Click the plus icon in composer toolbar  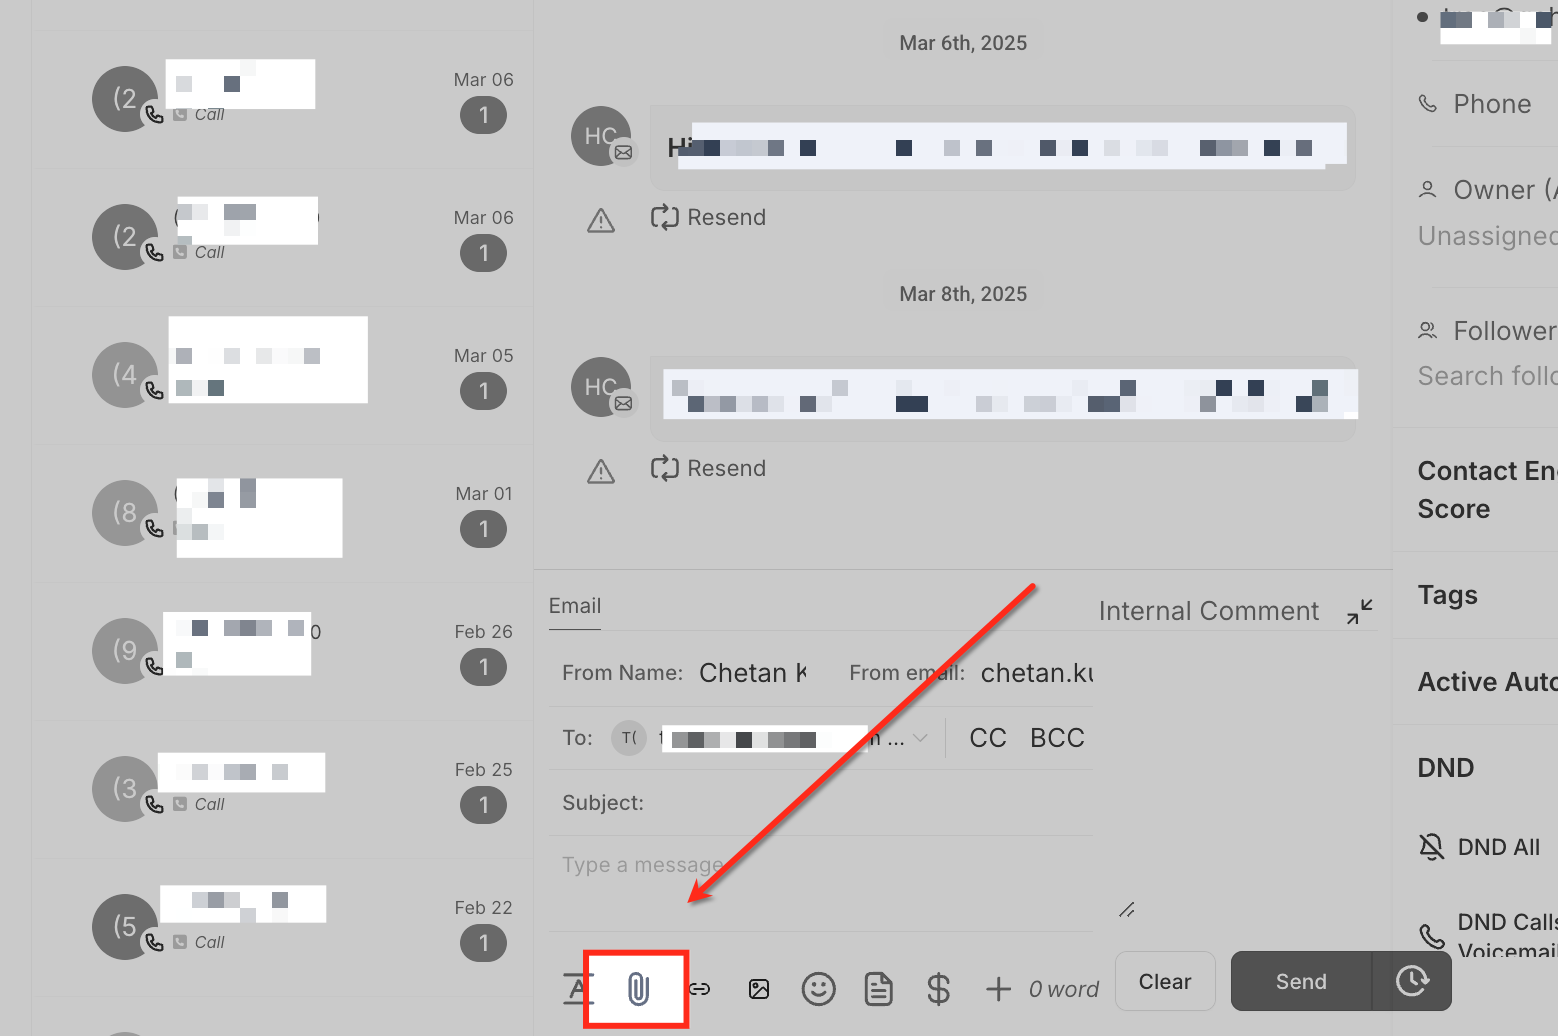pos(998,989)
